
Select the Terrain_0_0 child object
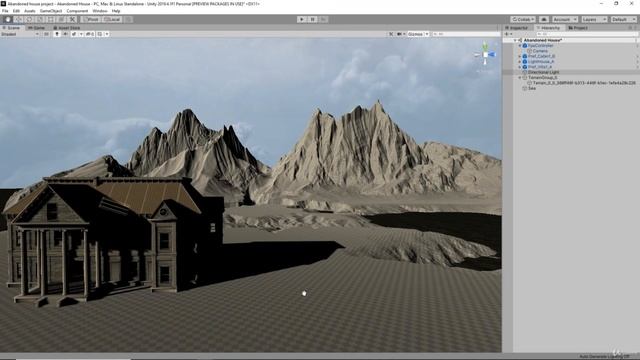point(584,83)
